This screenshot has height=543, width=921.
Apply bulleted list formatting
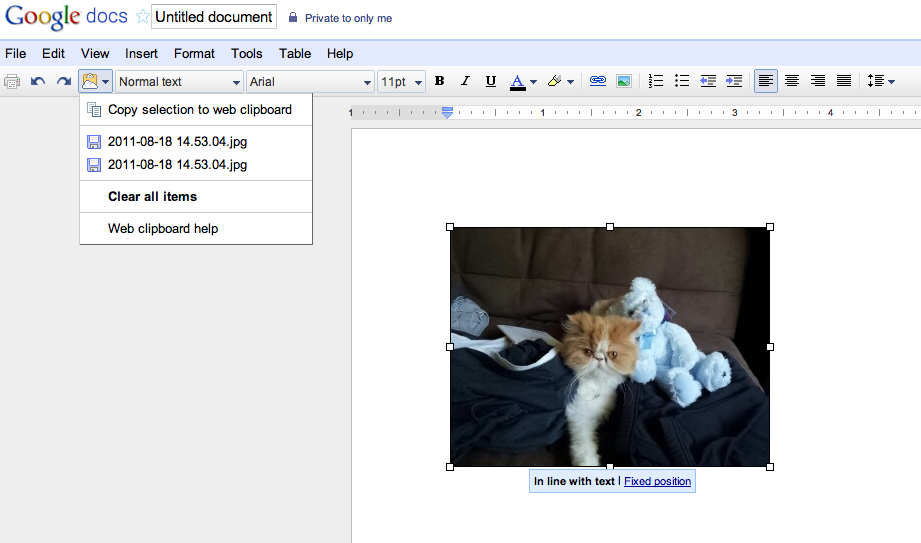coord(682,81)
